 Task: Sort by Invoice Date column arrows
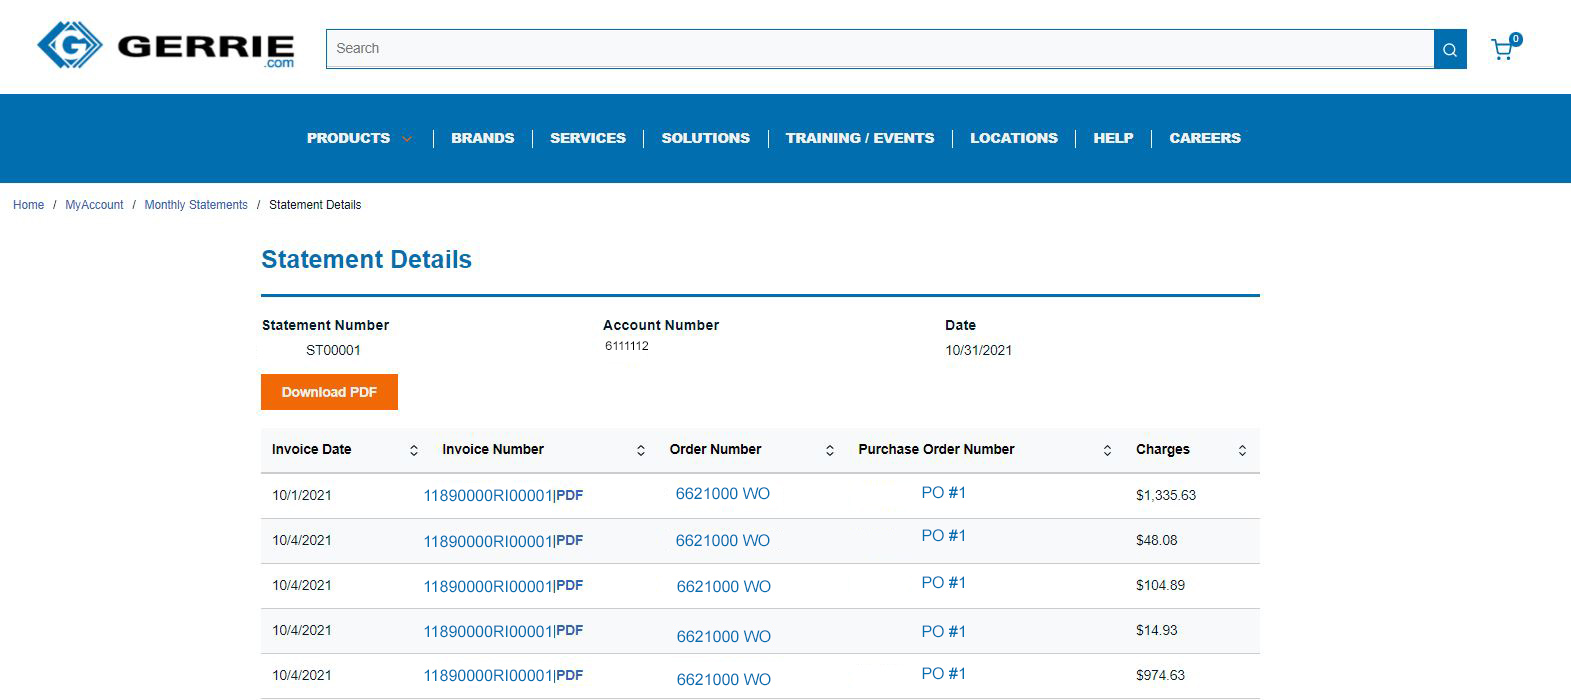click(x=414, y=451)
